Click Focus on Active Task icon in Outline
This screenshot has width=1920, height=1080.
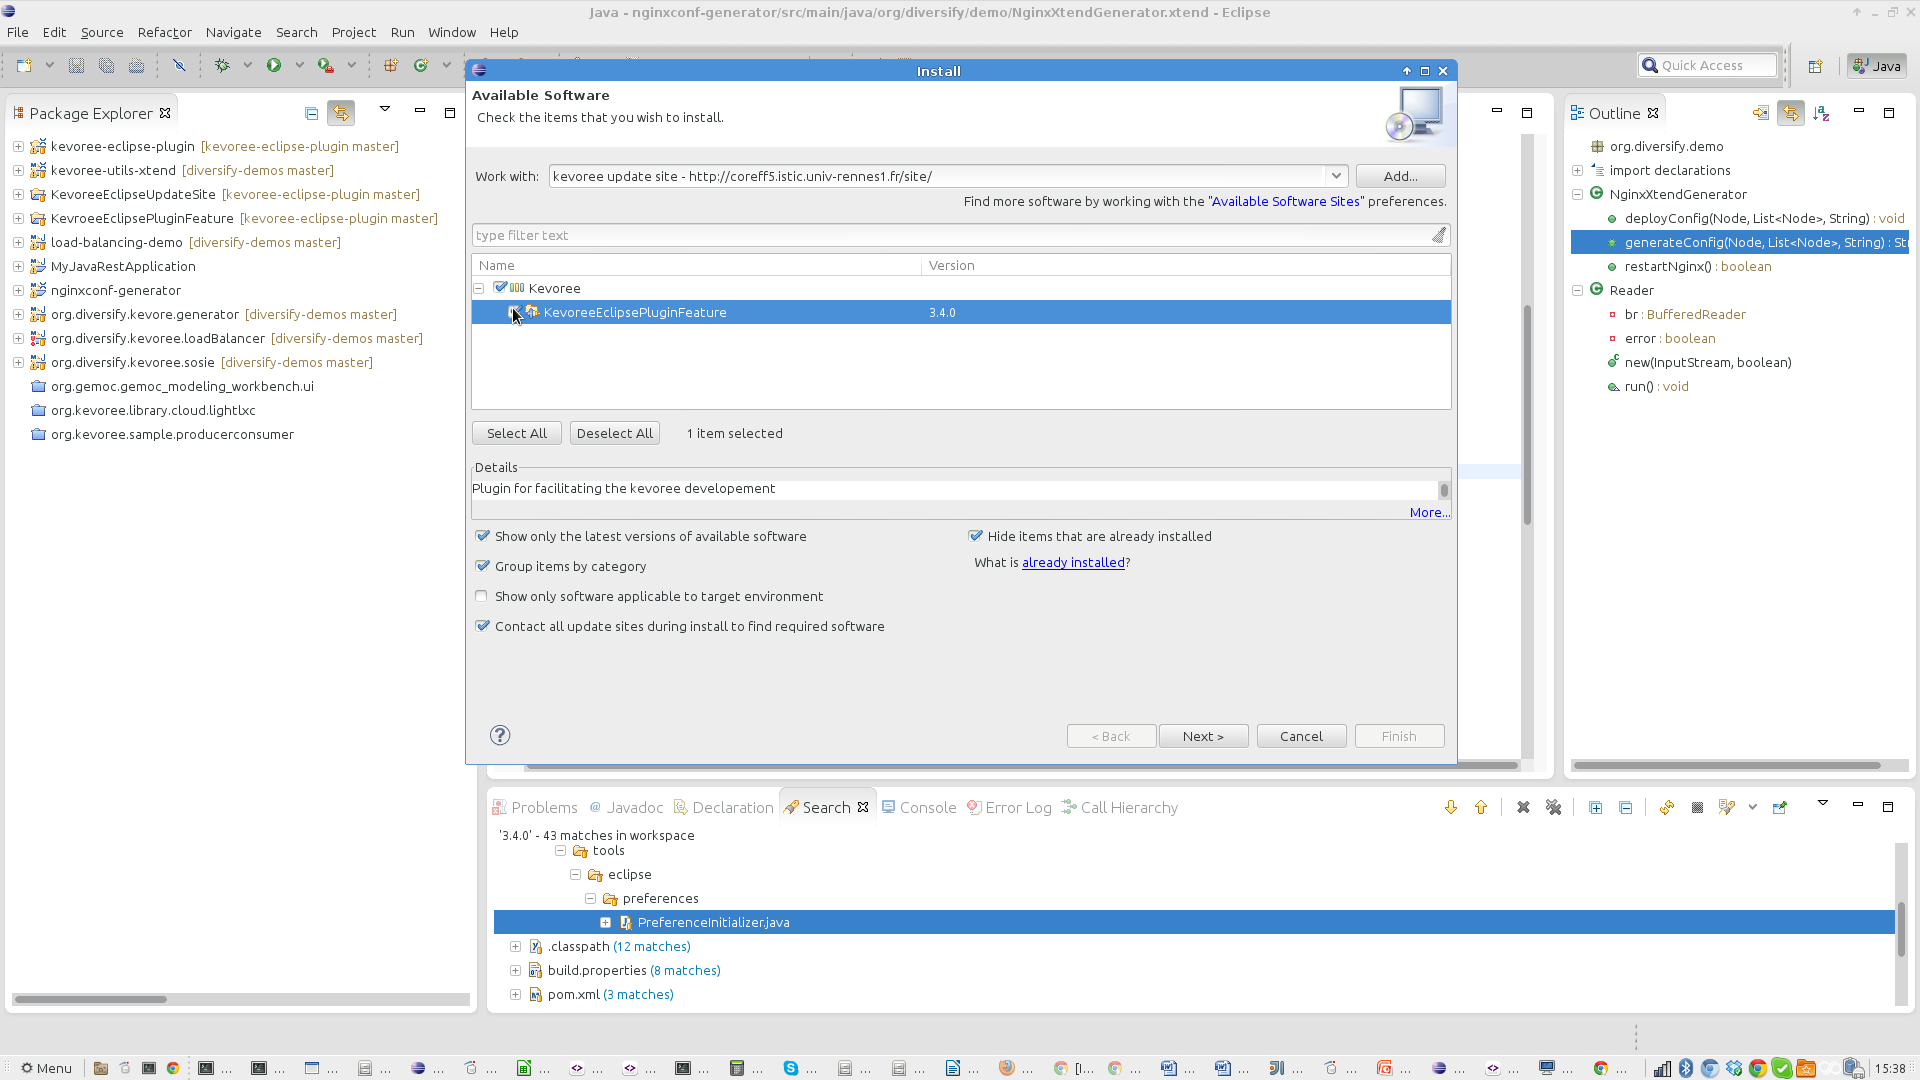point(1761,113)
